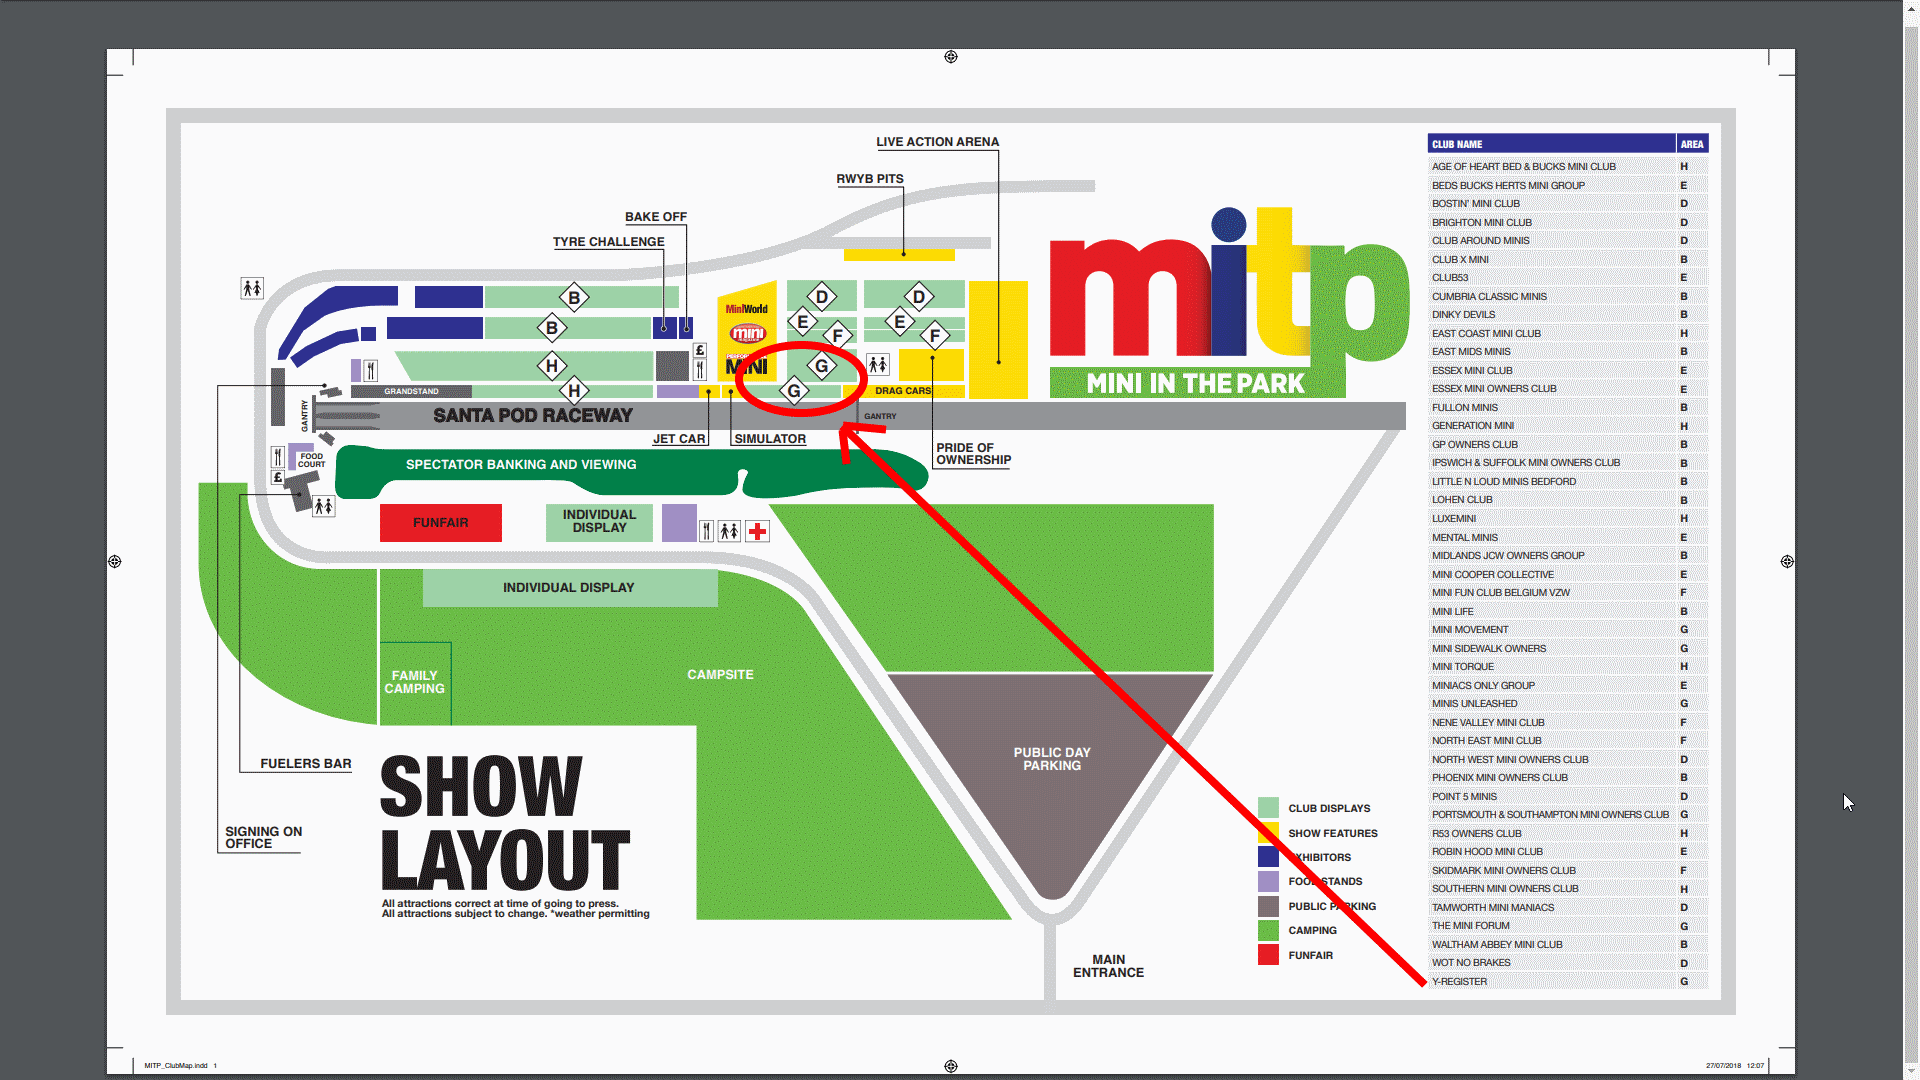The height and width of the screenshot is (1080, 1920).
Task: Click the left edge registration crosshair mark
Action: click(115, 562)
